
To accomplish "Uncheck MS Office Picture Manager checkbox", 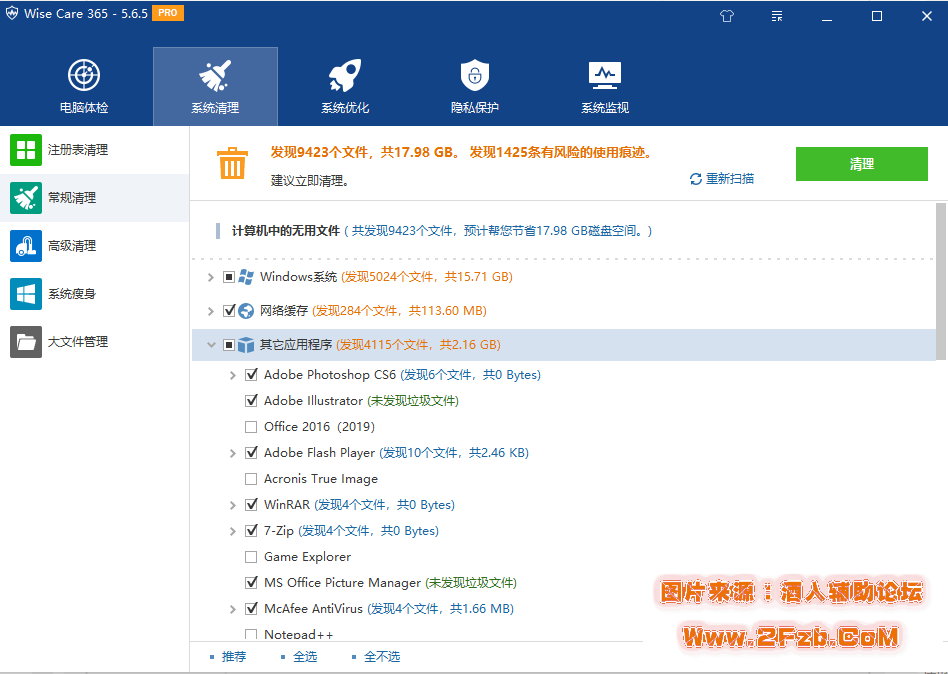I will [251, 583].
